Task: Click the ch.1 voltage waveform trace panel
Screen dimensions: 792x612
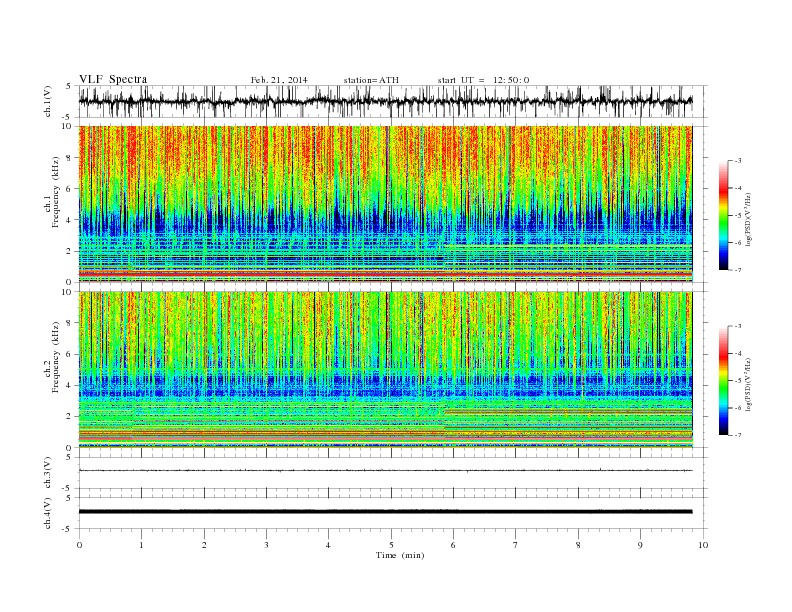Action: tap(393, 101)
